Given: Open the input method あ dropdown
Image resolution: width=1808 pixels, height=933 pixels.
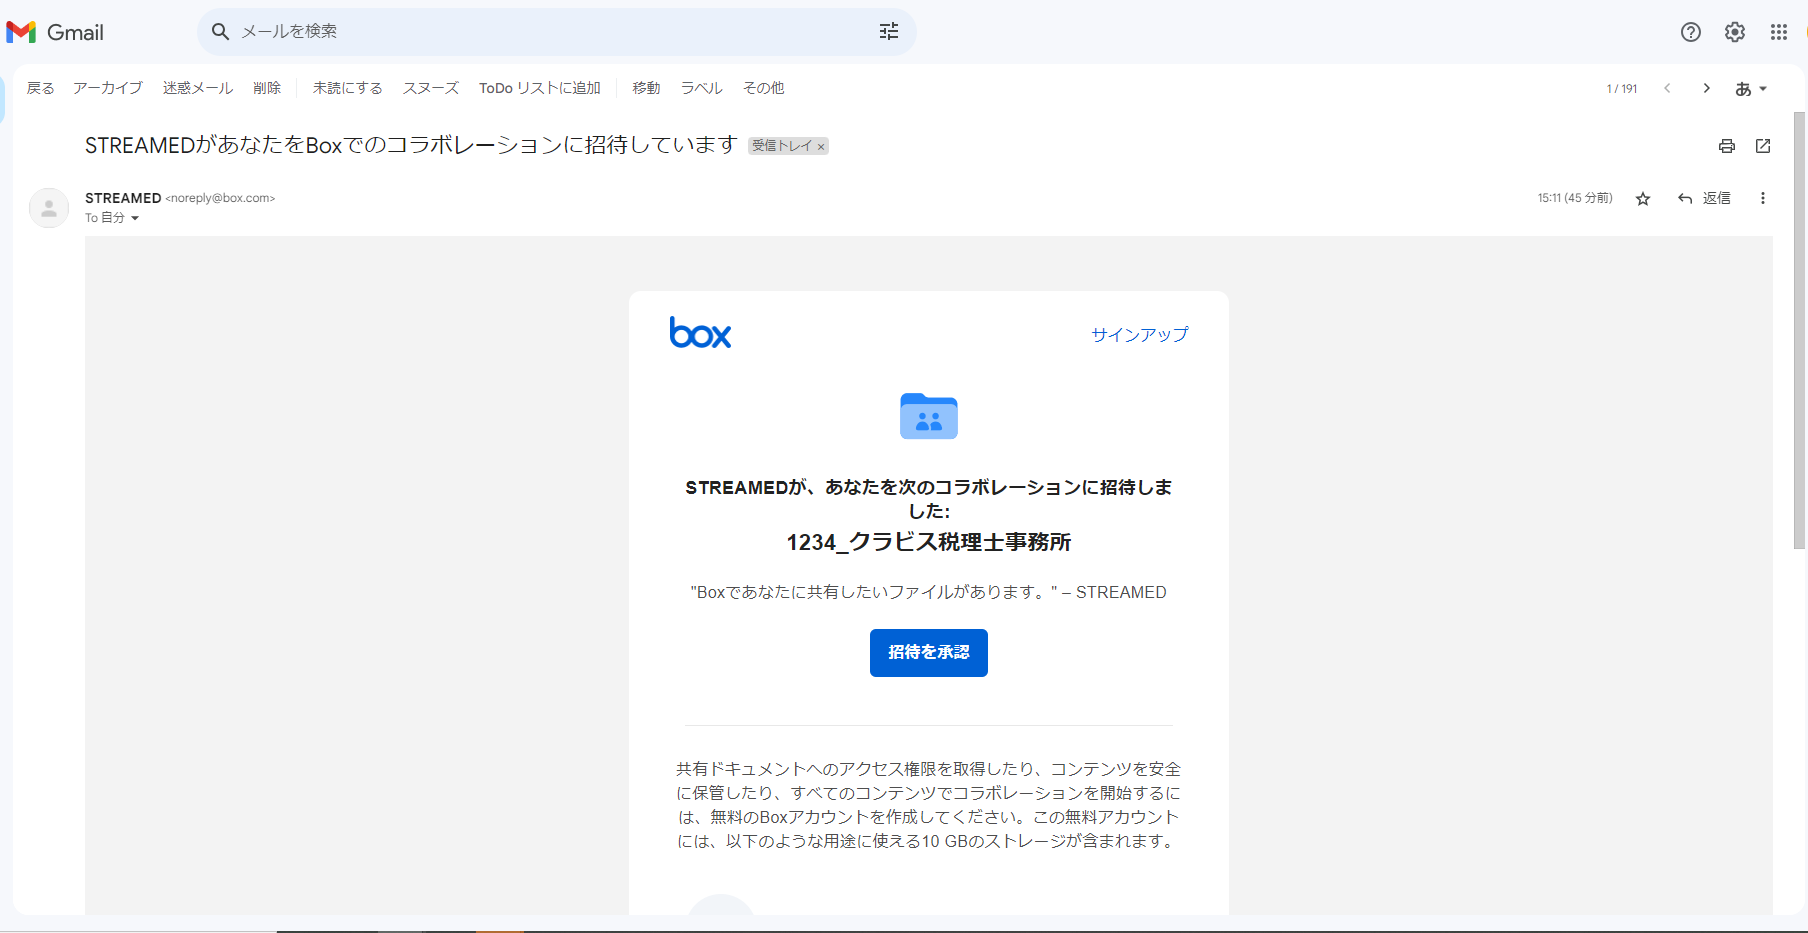Looking at the screenshot, I should pyautogui.click(x=1751, y=89).
